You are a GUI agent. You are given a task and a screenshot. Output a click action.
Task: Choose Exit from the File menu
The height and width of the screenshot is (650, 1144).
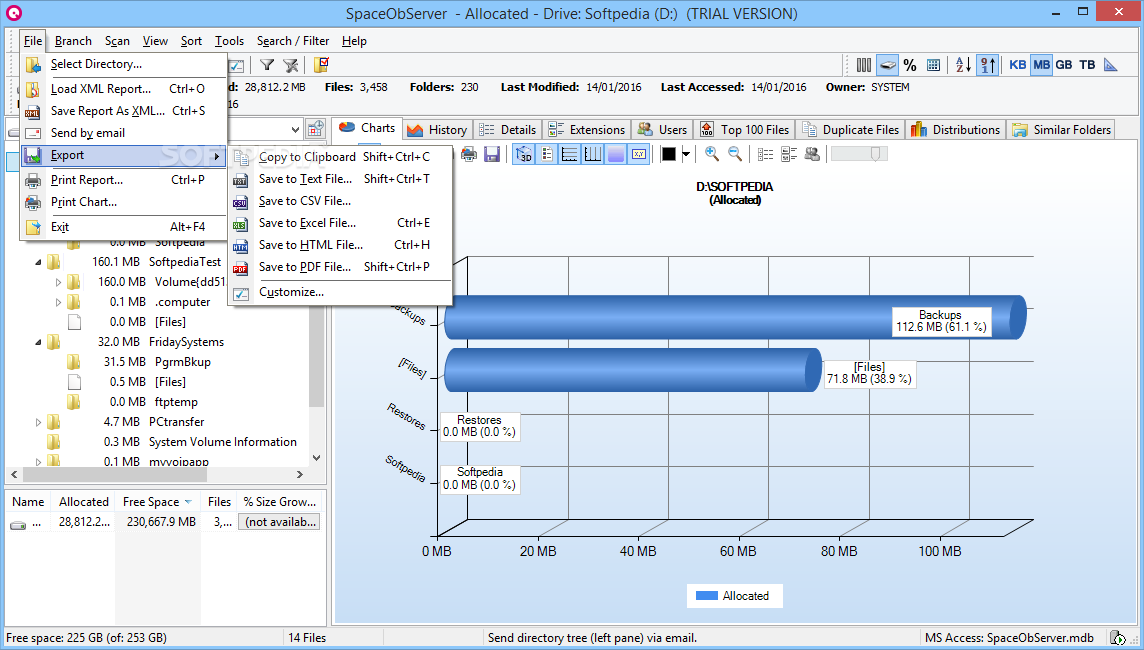tap(124, 227)
